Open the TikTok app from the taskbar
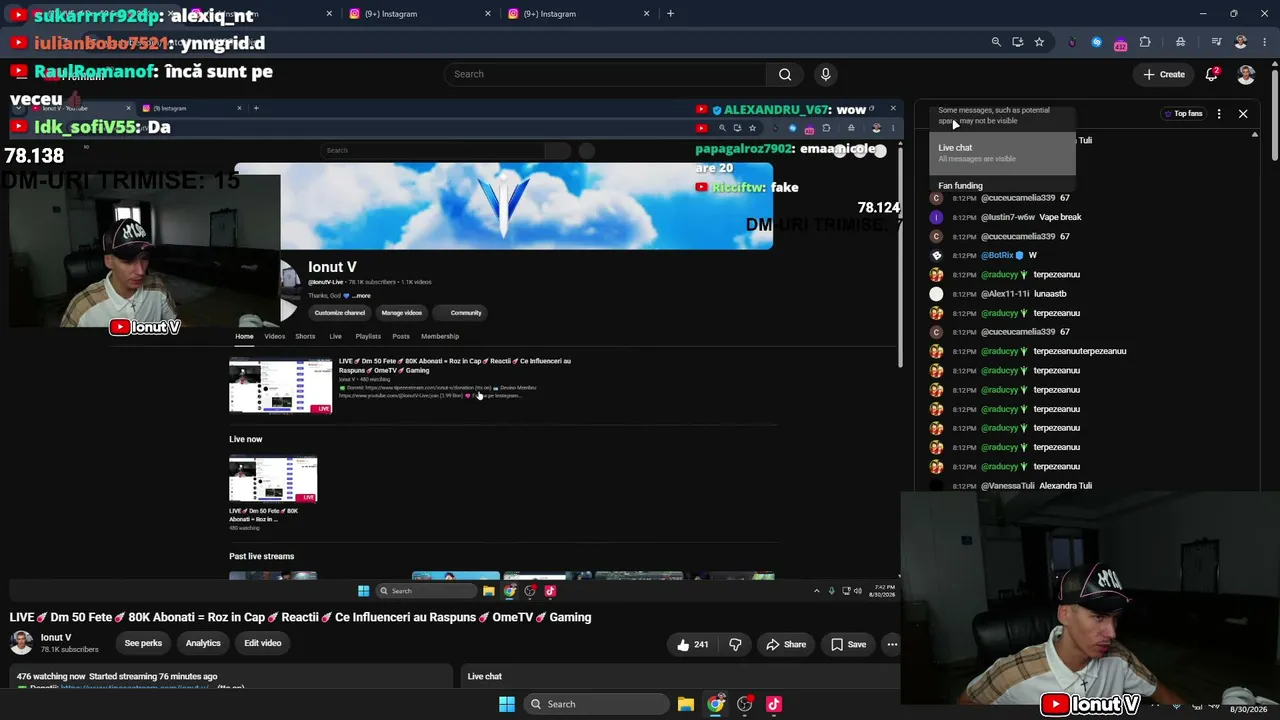This screenshot has width=1280, height=720. coord(773,704)
